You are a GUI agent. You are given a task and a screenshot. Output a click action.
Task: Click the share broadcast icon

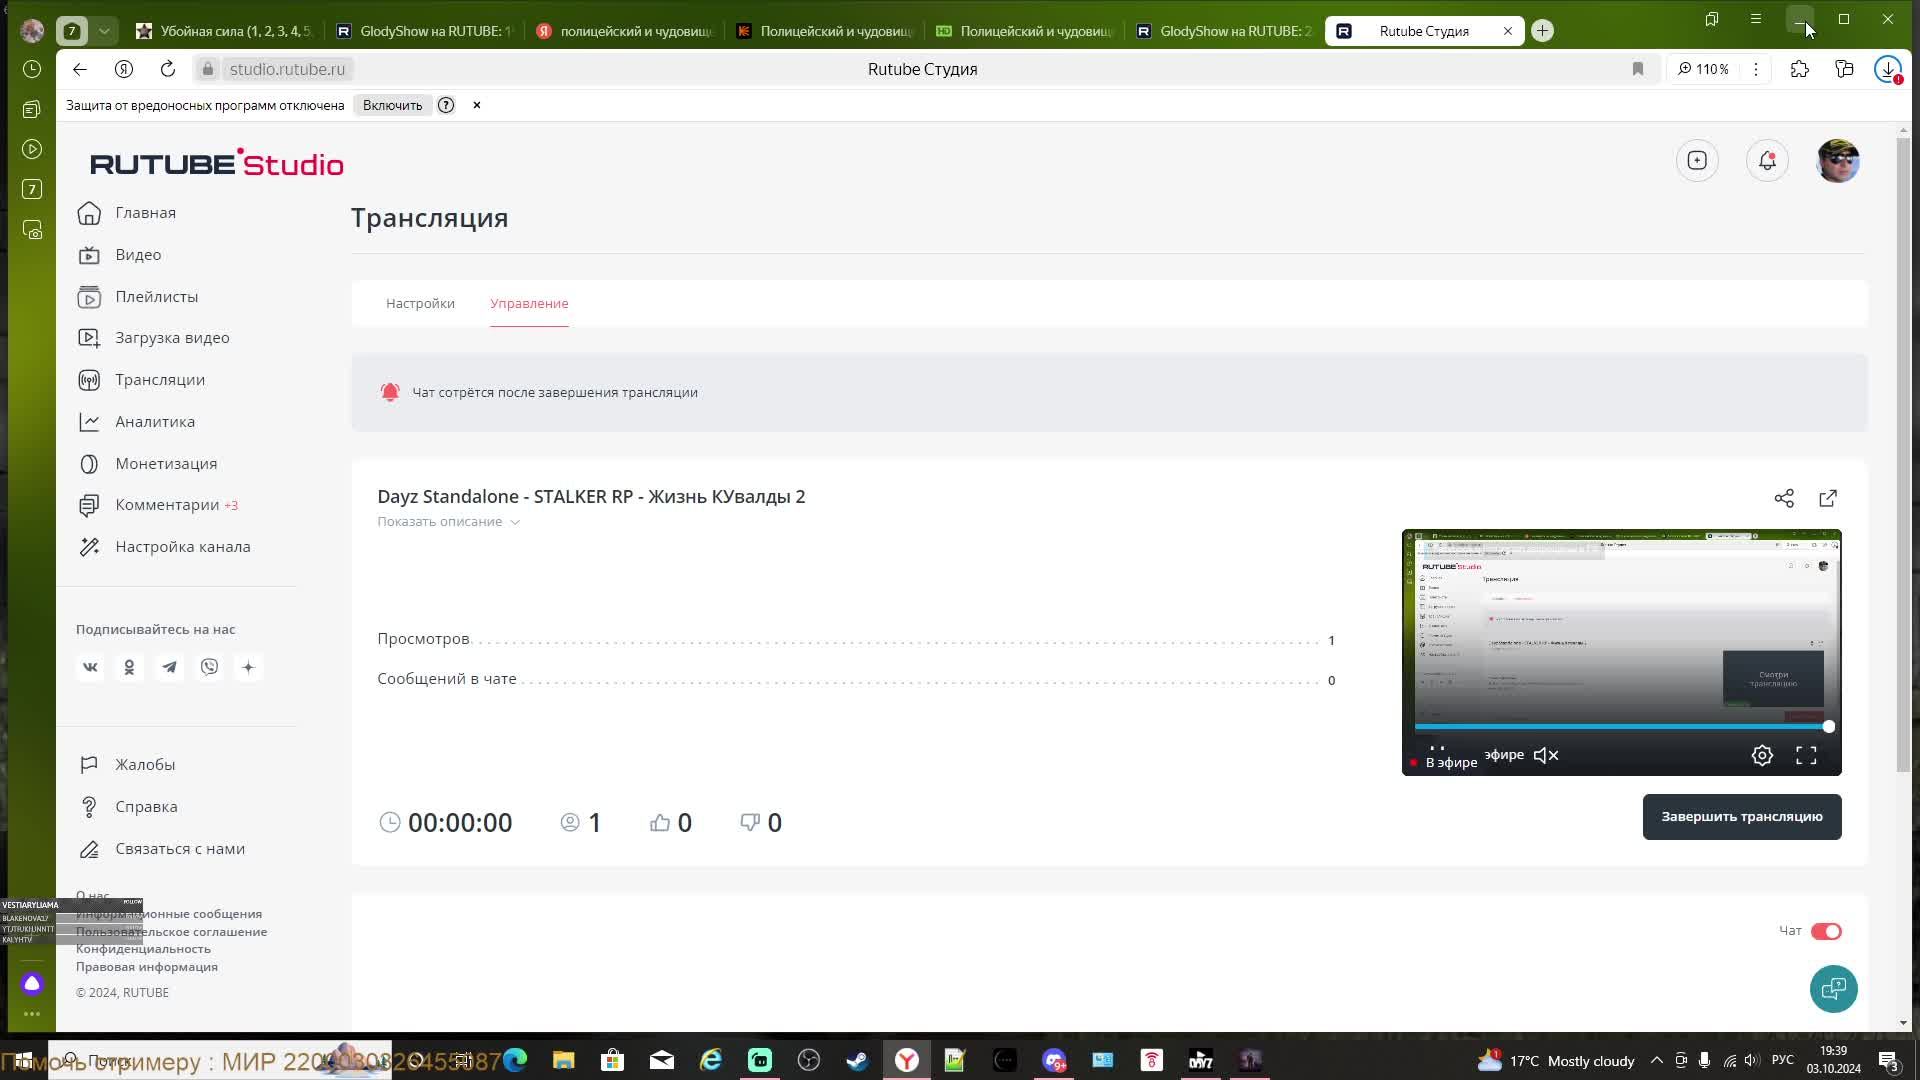click(1784, 498)
